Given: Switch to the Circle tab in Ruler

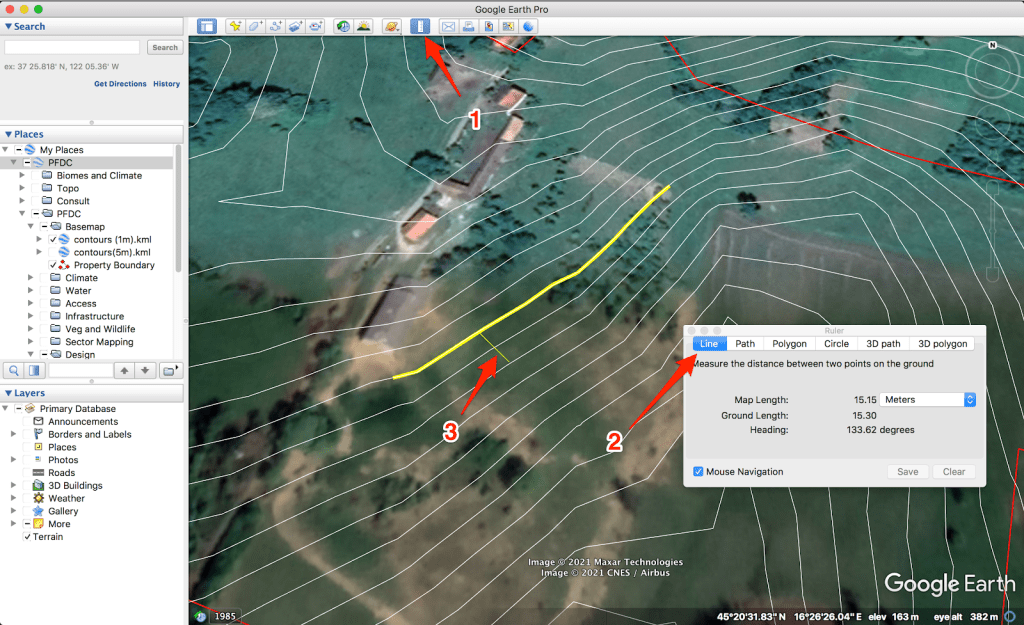Looking at the screenshot, I should (x=837, y=344).
